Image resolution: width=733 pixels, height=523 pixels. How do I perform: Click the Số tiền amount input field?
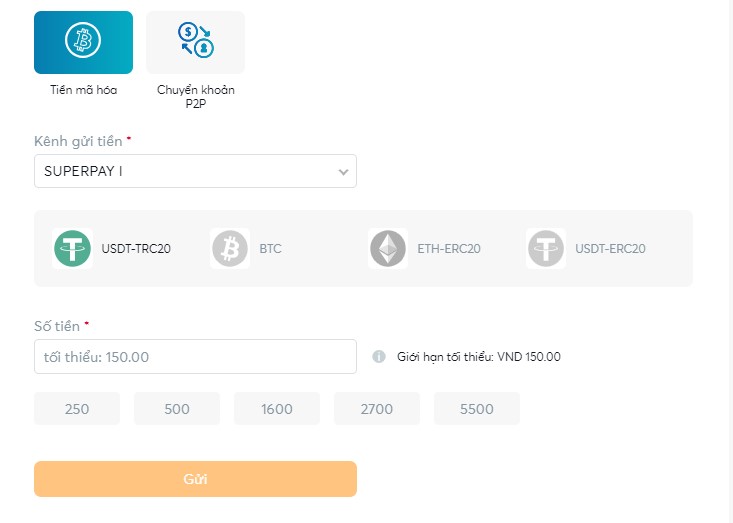pyautogui.click(x=195, y=357)
